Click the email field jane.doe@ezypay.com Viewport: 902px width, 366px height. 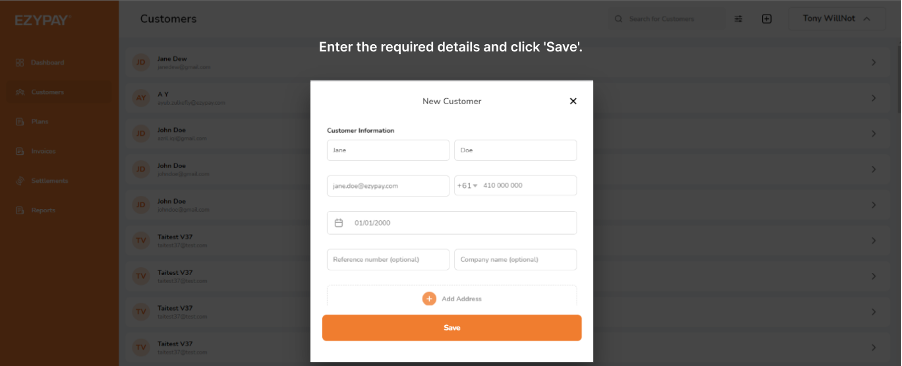point(388,186)
